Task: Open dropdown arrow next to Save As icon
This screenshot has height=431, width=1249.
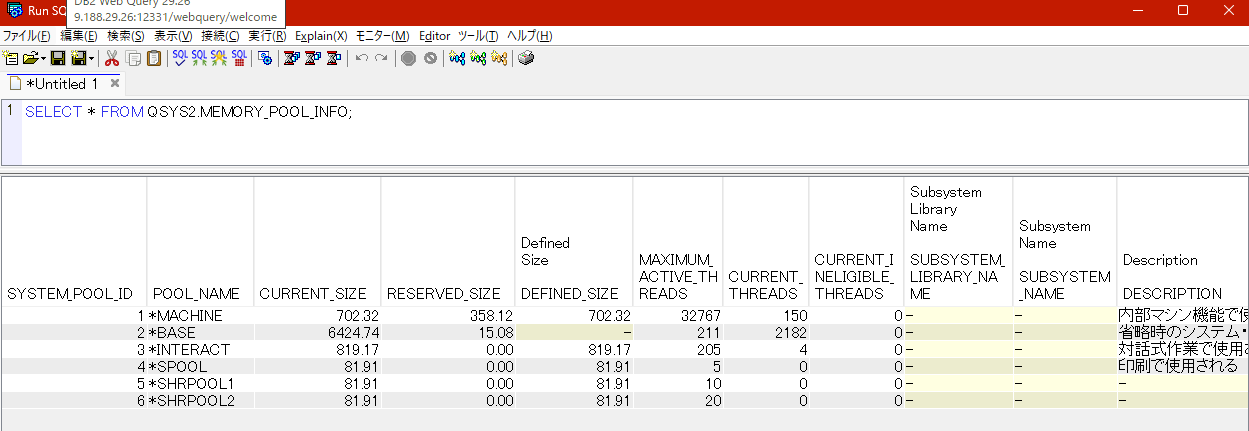Action: [x=92, y=58]
